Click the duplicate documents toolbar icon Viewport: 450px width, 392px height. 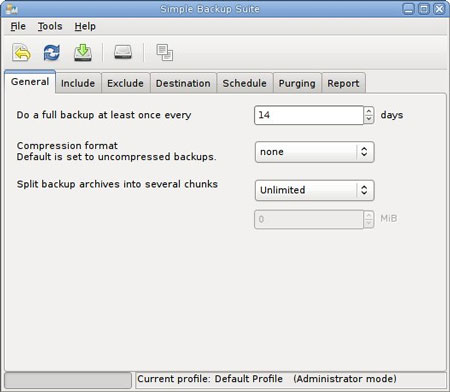pyautogui.click(x=165, y=52)
